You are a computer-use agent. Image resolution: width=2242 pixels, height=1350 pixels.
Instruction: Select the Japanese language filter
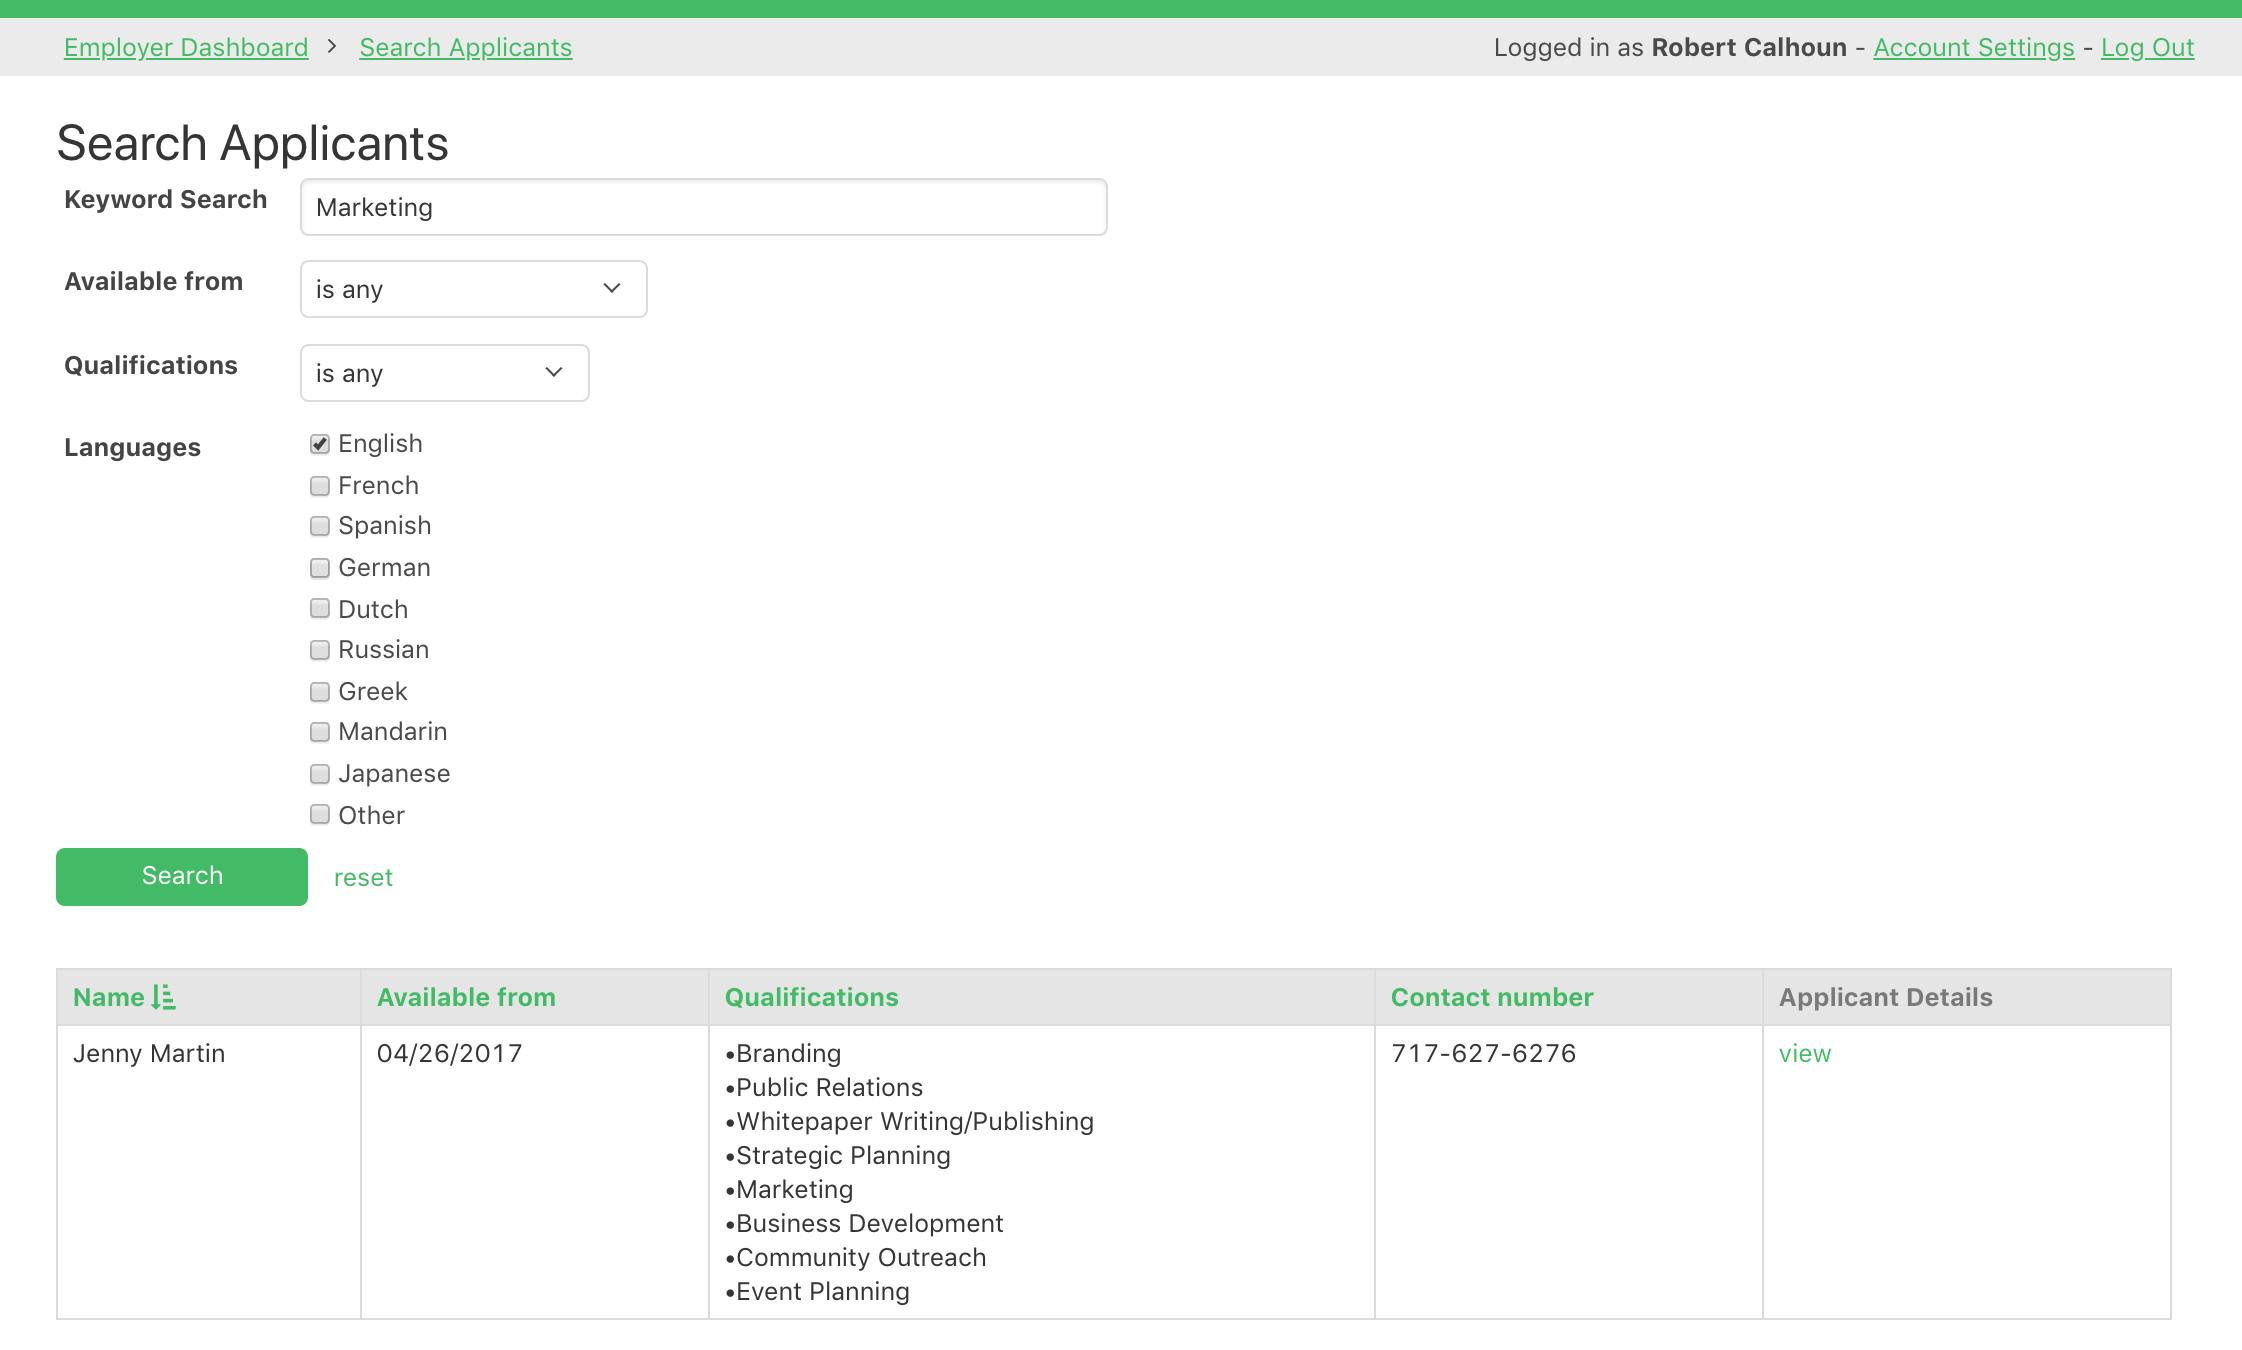click(x=320, y=773)
